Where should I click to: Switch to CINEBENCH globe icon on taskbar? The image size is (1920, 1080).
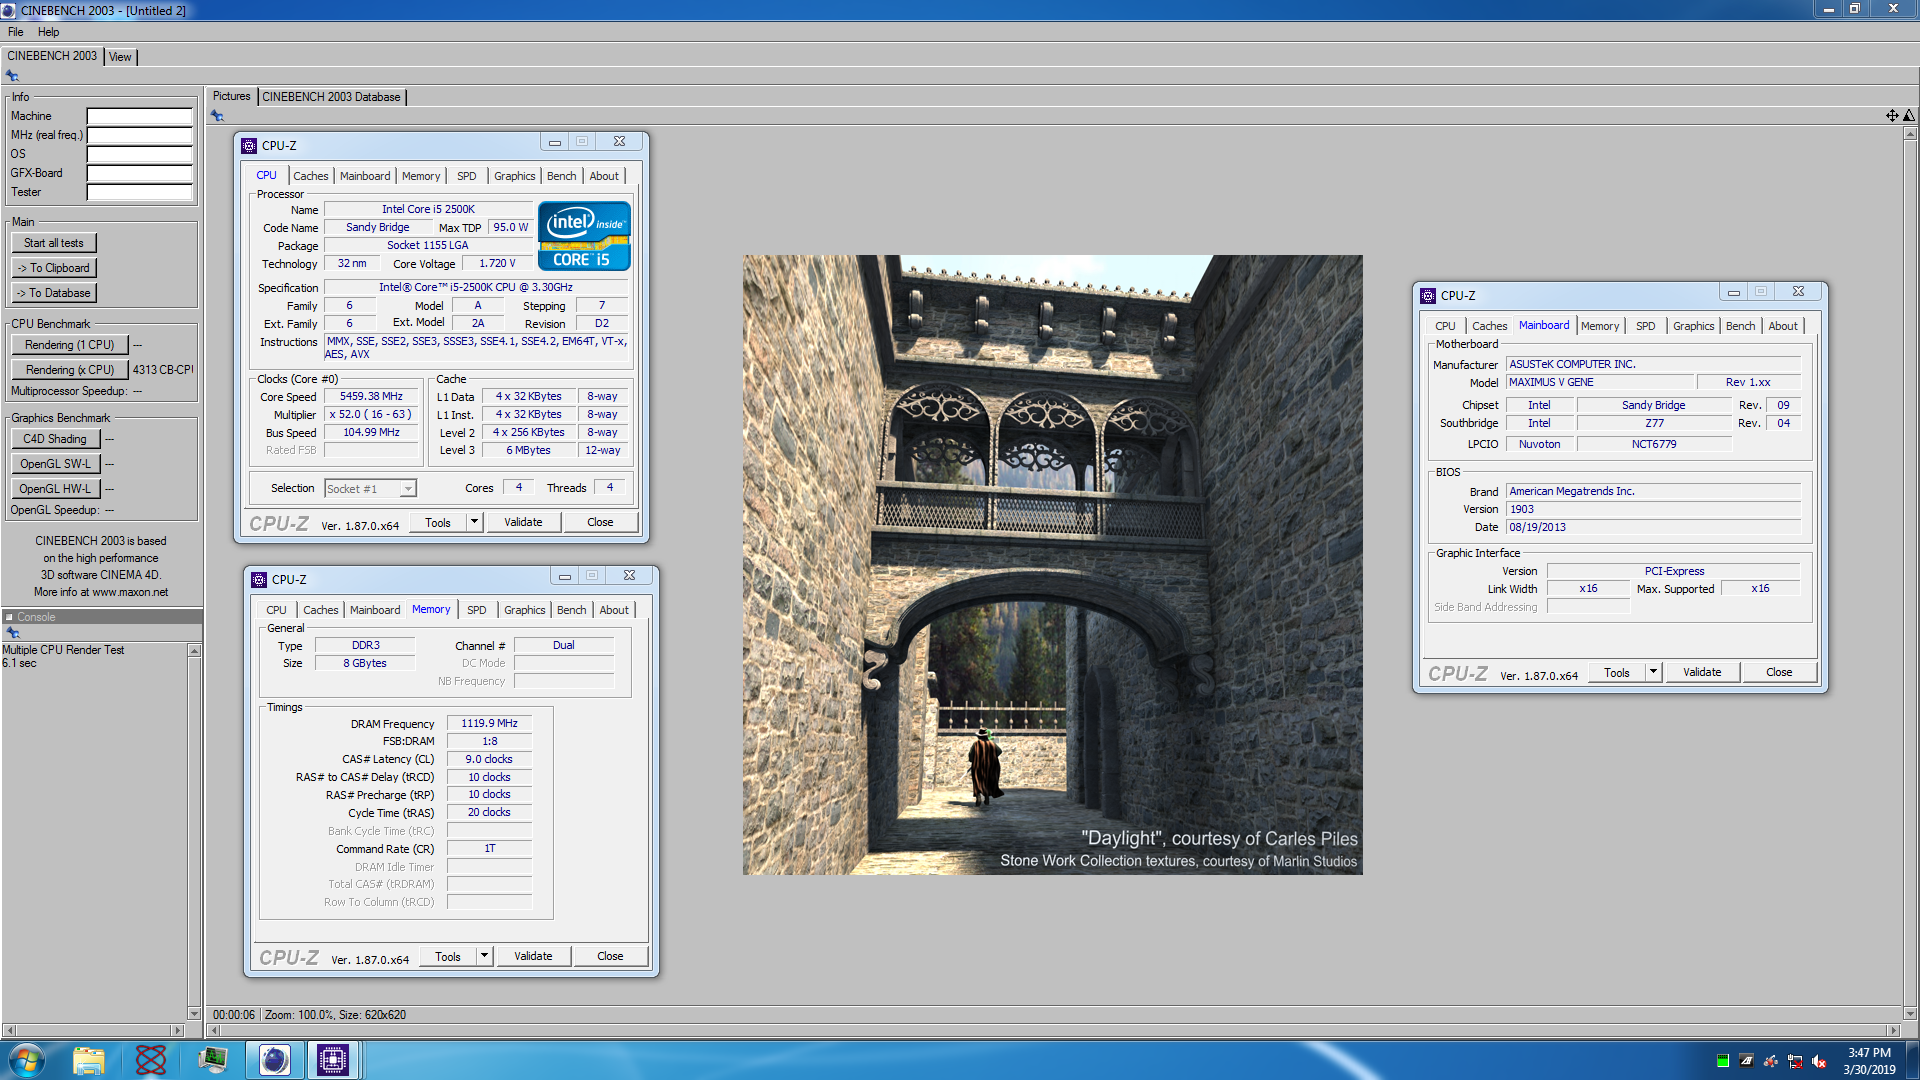[275, 1060]
